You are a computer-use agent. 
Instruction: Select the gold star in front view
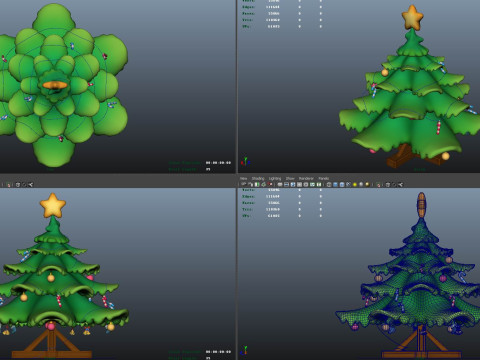53,205
